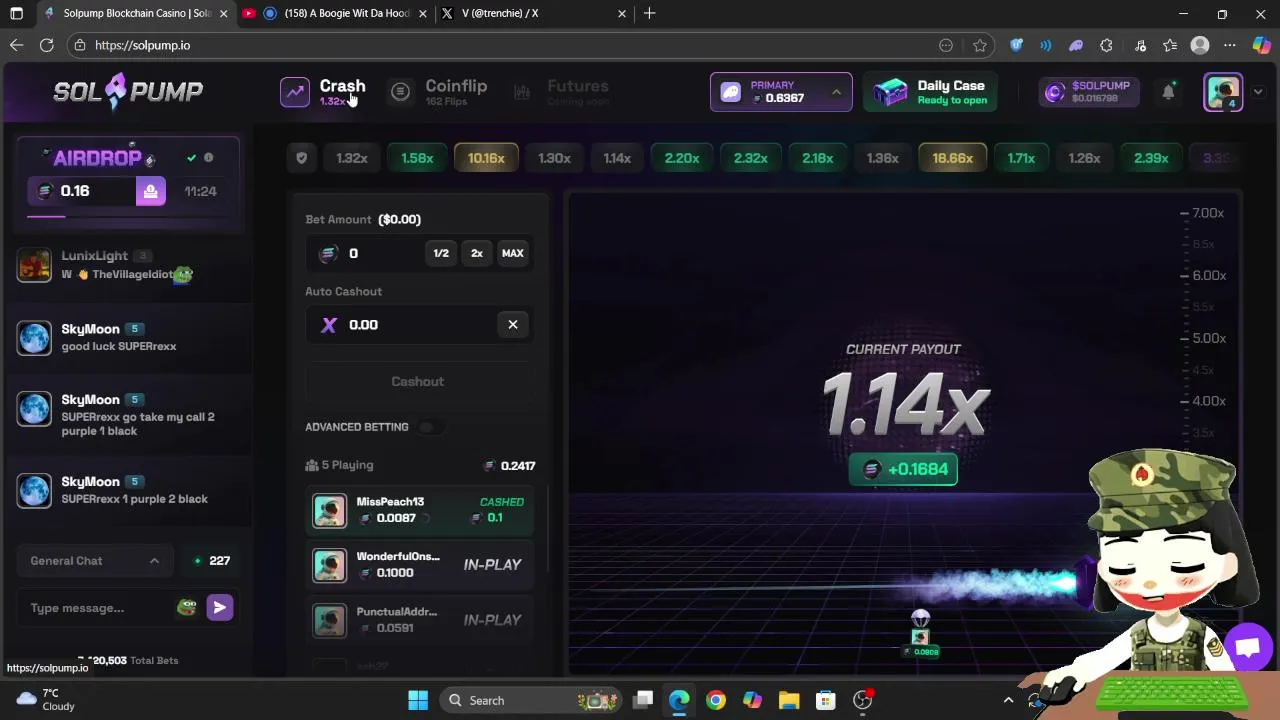Open the Crash game tab
This screenshot has height=720, width=1280.
342,91
